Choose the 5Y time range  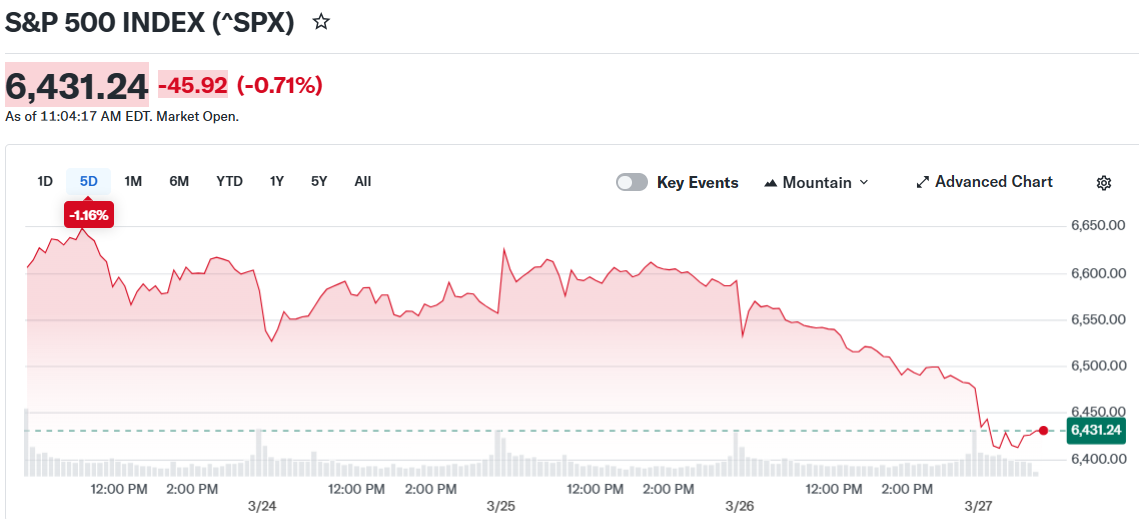click(x=319, y=181)
